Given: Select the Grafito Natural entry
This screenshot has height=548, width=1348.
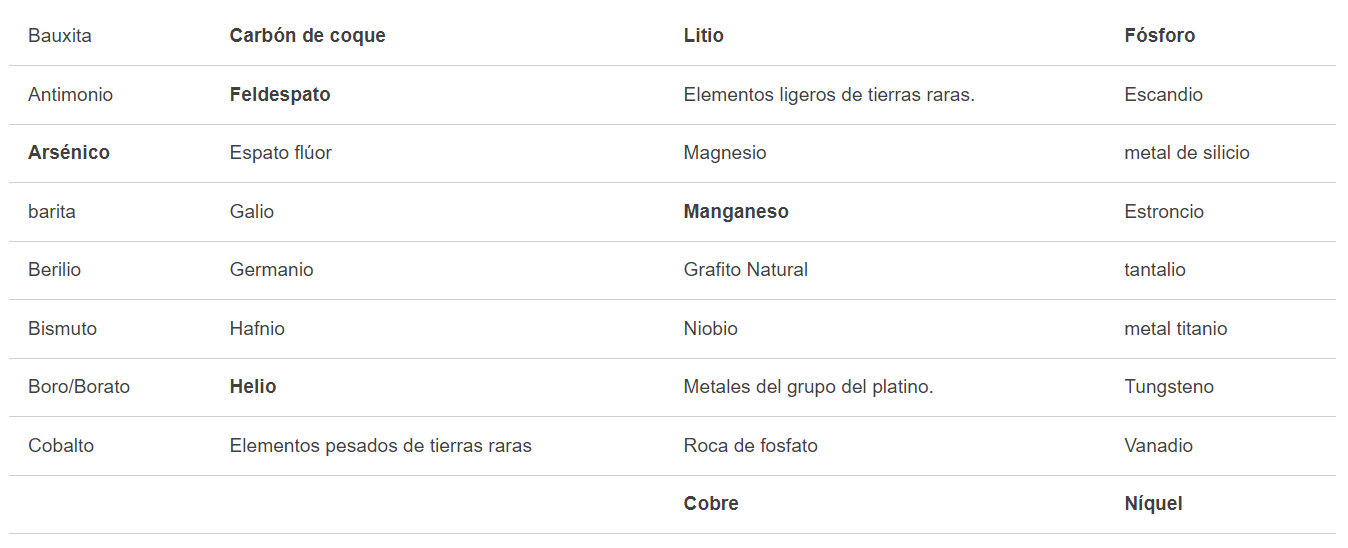Looking at the screenshot, I should (746, 270).
